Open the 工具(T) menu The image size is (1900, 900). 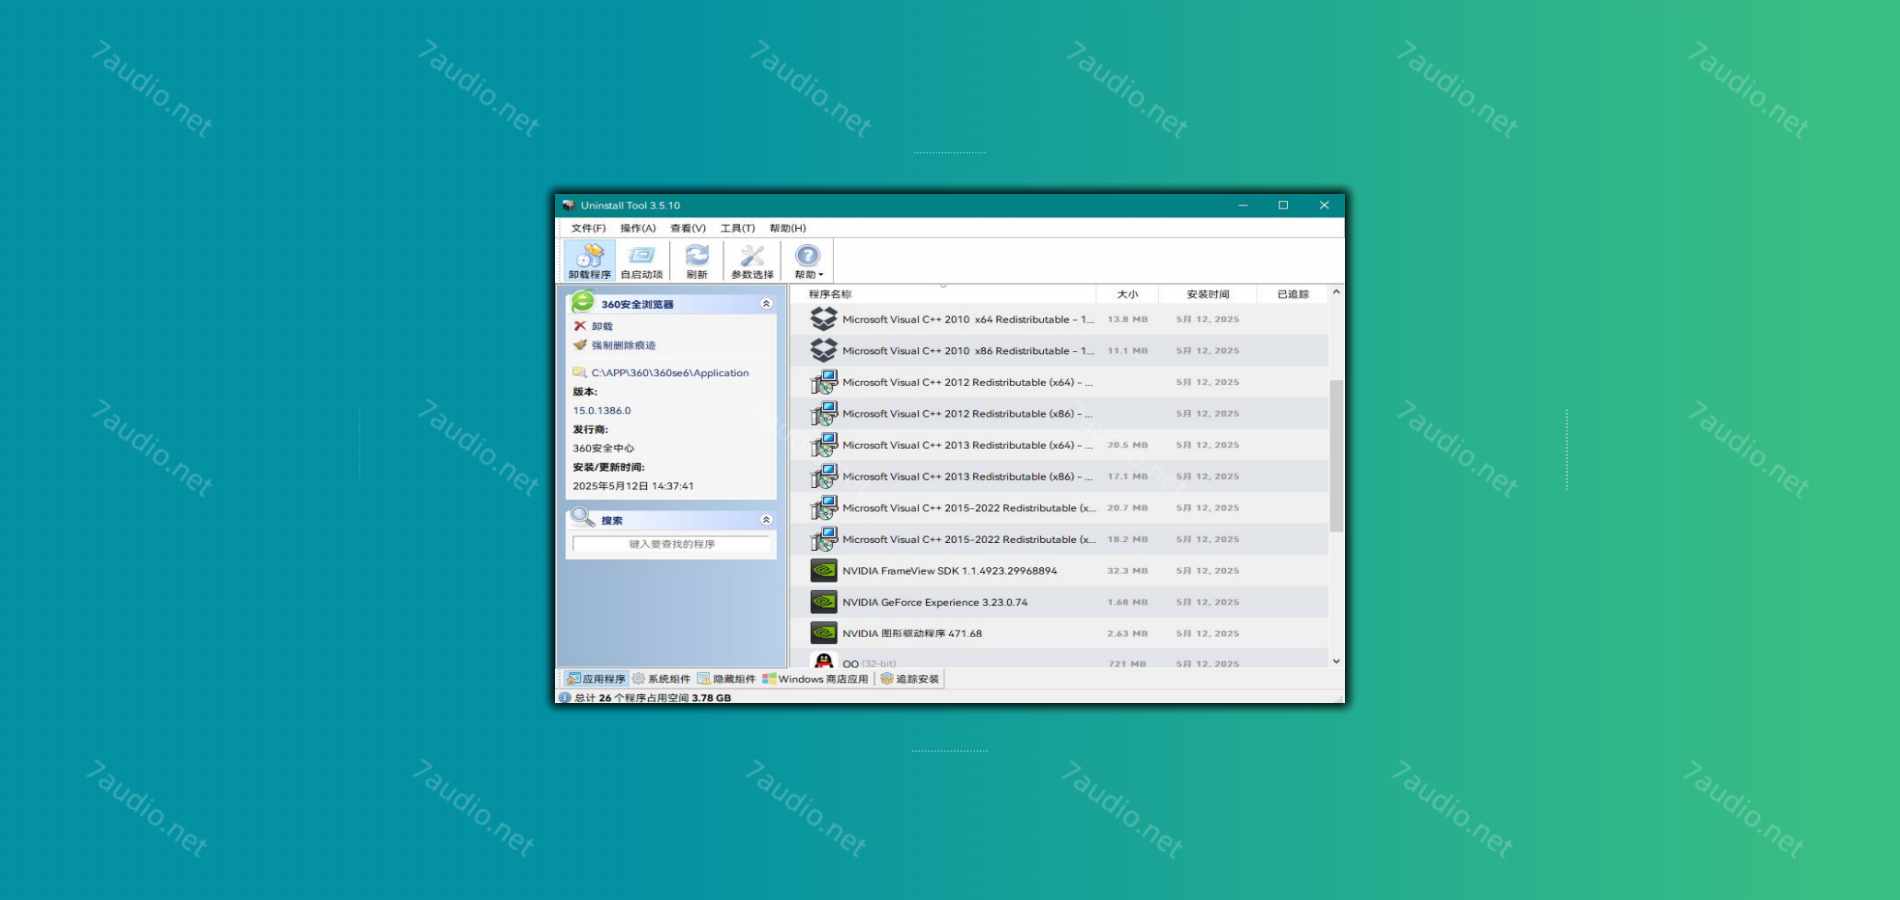click(738, 228)
